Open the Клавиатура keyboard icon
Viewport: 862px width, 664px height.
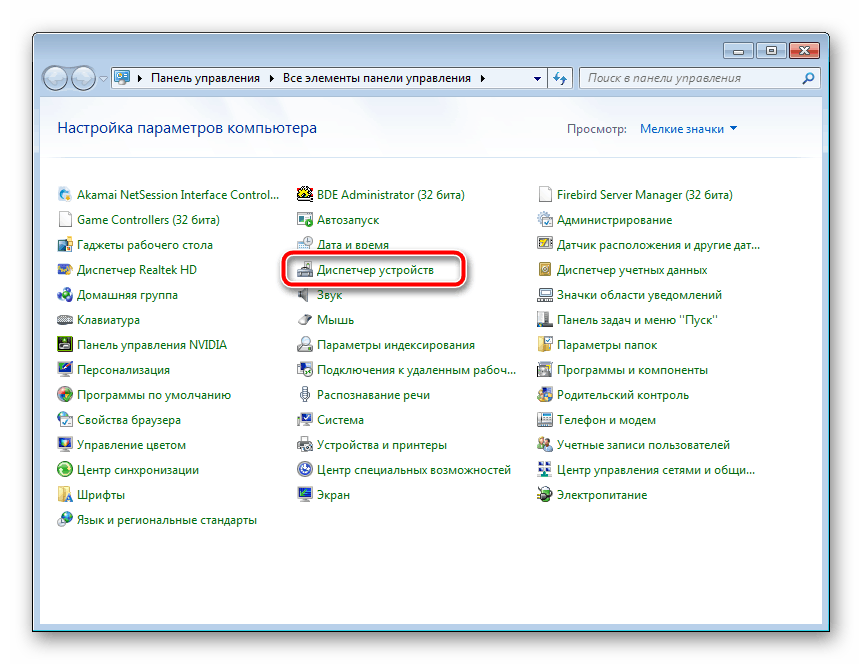[65, 320]
